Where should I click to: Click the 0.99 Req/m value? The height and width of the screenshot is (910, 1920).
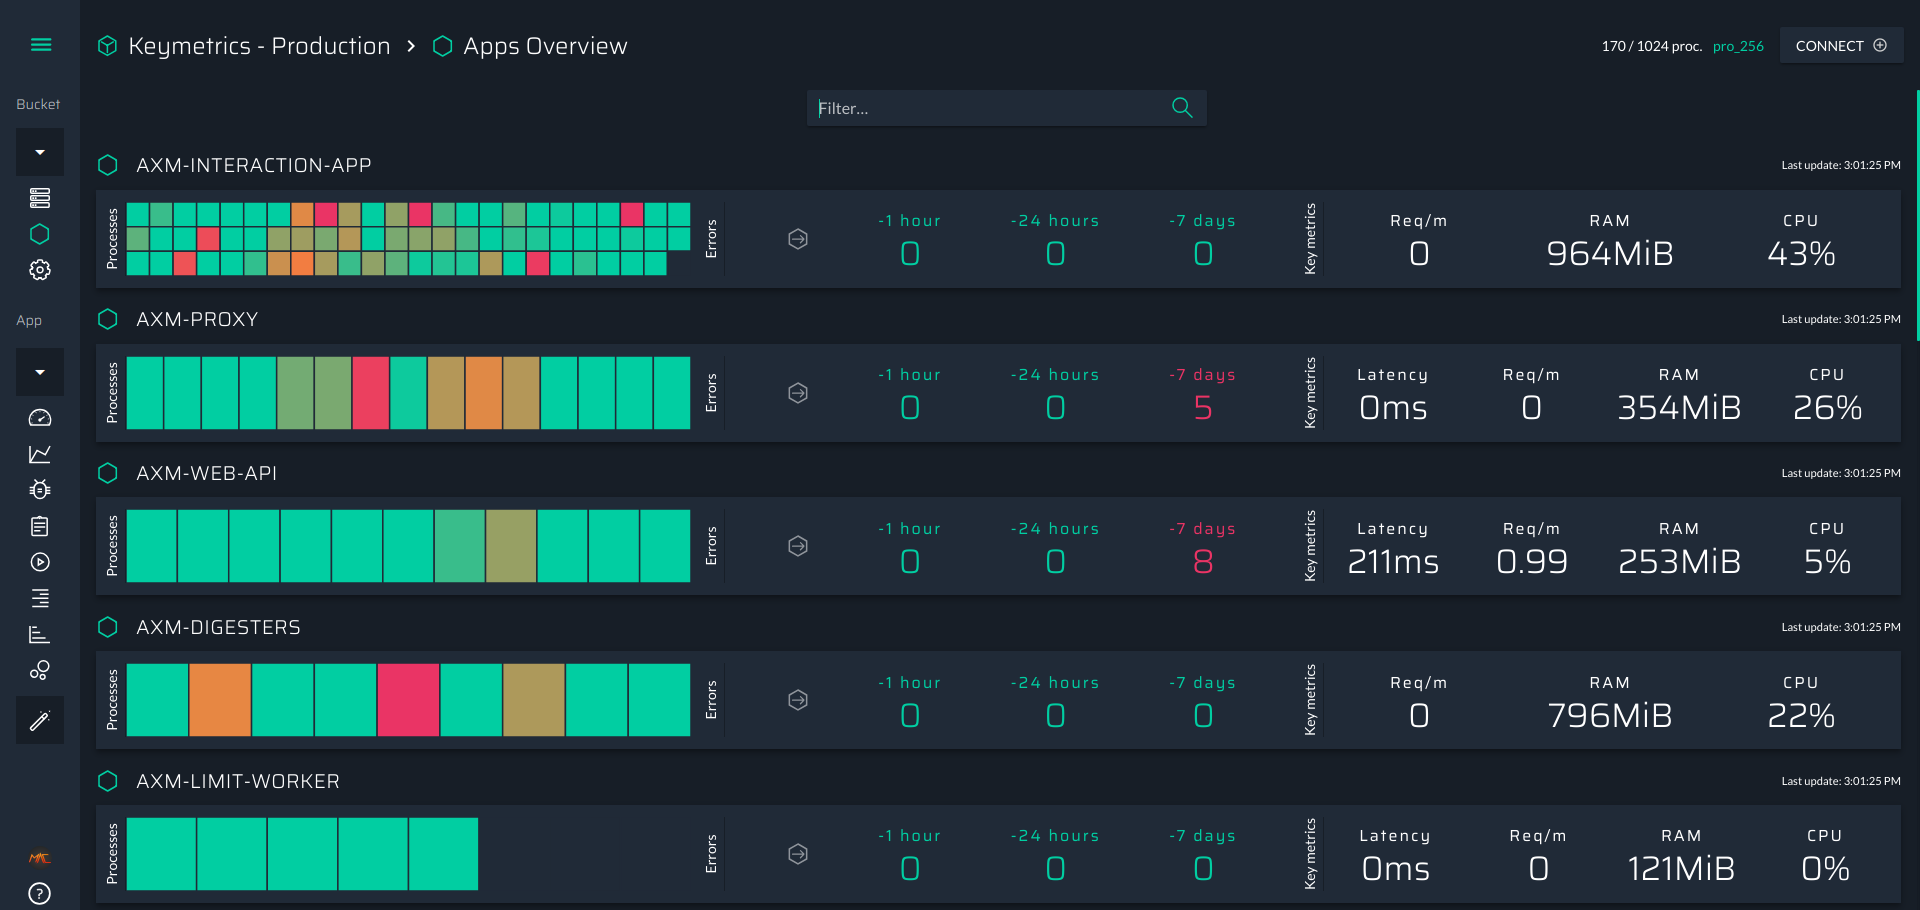pyautogui.click(x=1532, y=562)
